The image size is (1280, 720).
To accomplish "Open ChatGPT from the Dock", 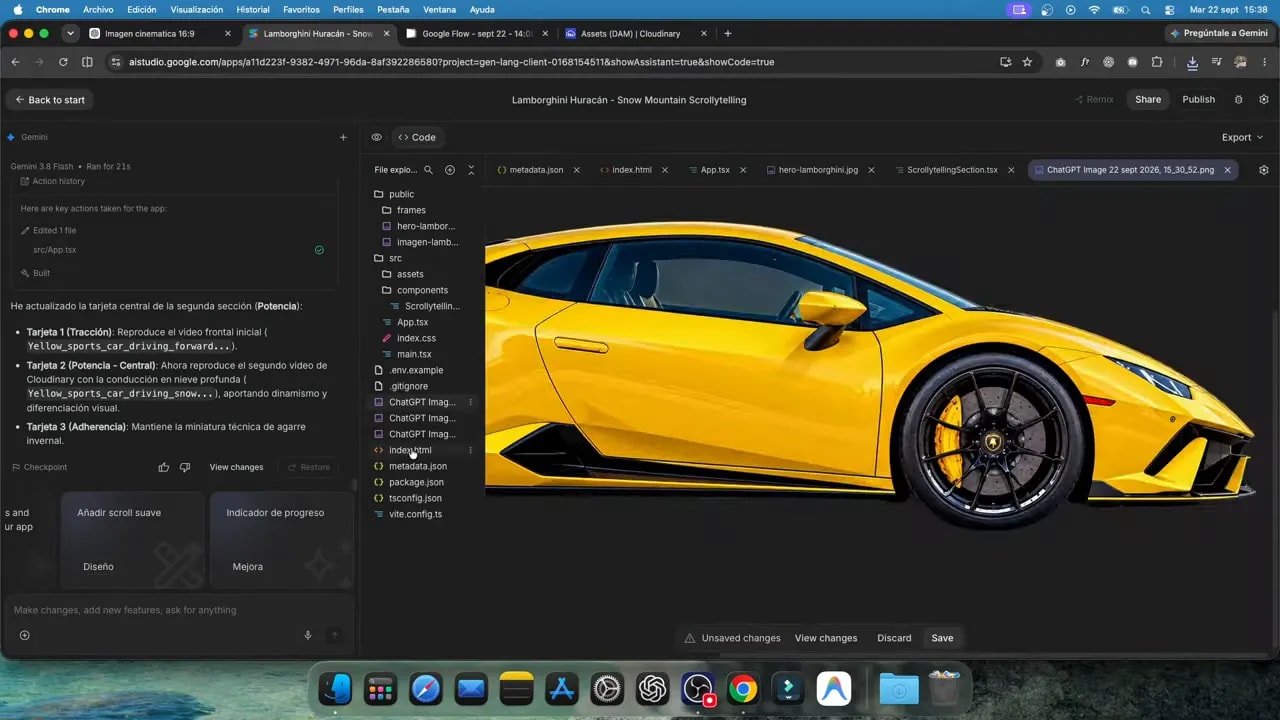I will [652, 688].
